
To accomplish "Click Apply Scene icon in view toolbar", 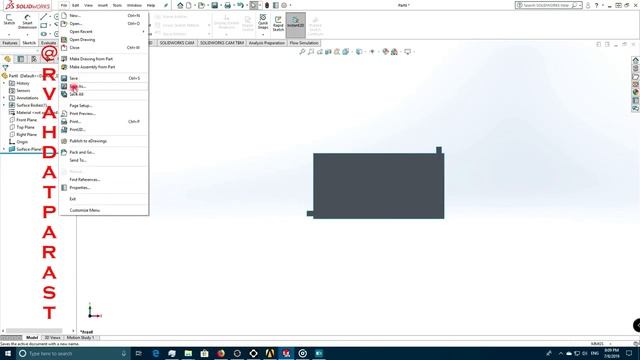I will click(394, 52).
